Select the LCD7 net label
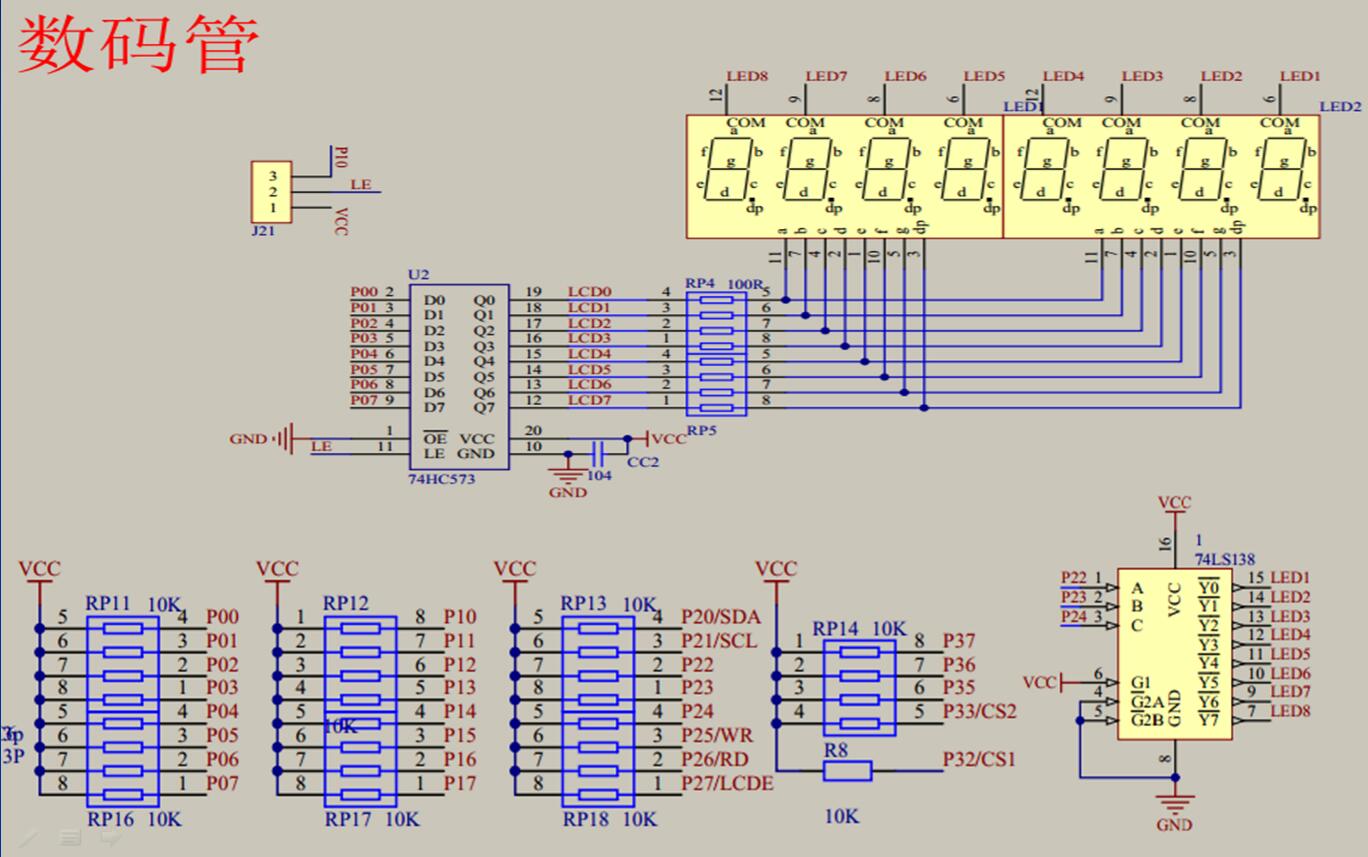1368x857 pixels. click(x=589, y=400)
